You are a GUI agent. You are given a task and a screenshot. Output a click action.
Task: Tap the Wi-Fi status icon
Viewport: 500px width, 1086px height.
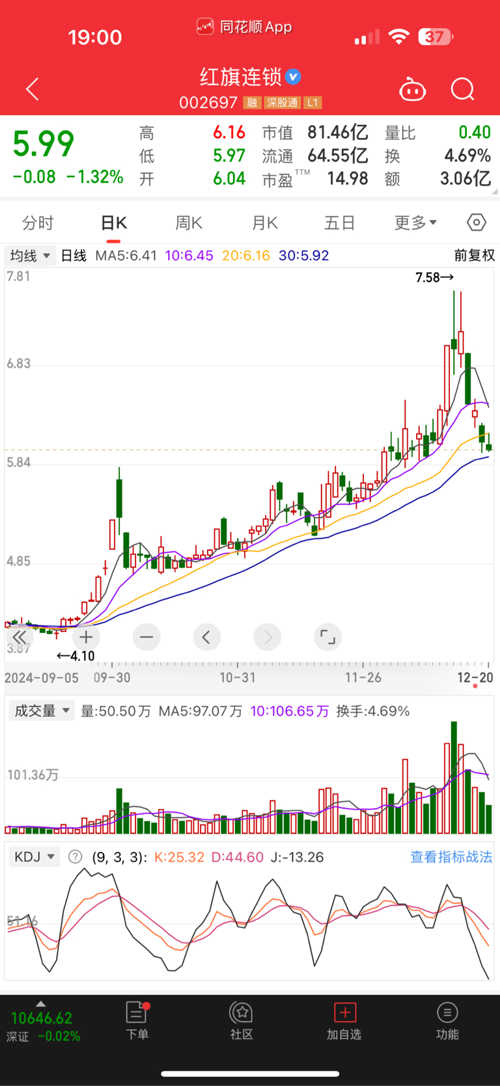coord(399,37)
